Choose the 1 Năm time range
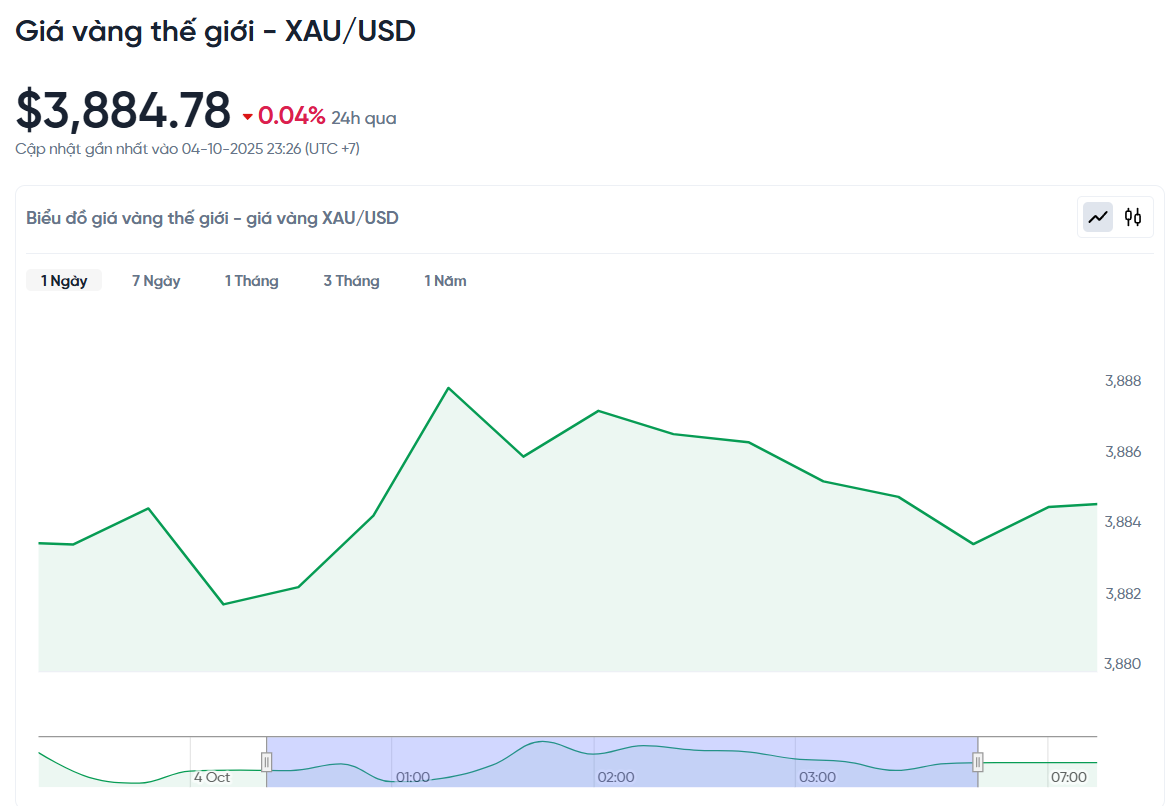Image resolution: width=1165 pixels, height=806 pixels. click(445, 281)
